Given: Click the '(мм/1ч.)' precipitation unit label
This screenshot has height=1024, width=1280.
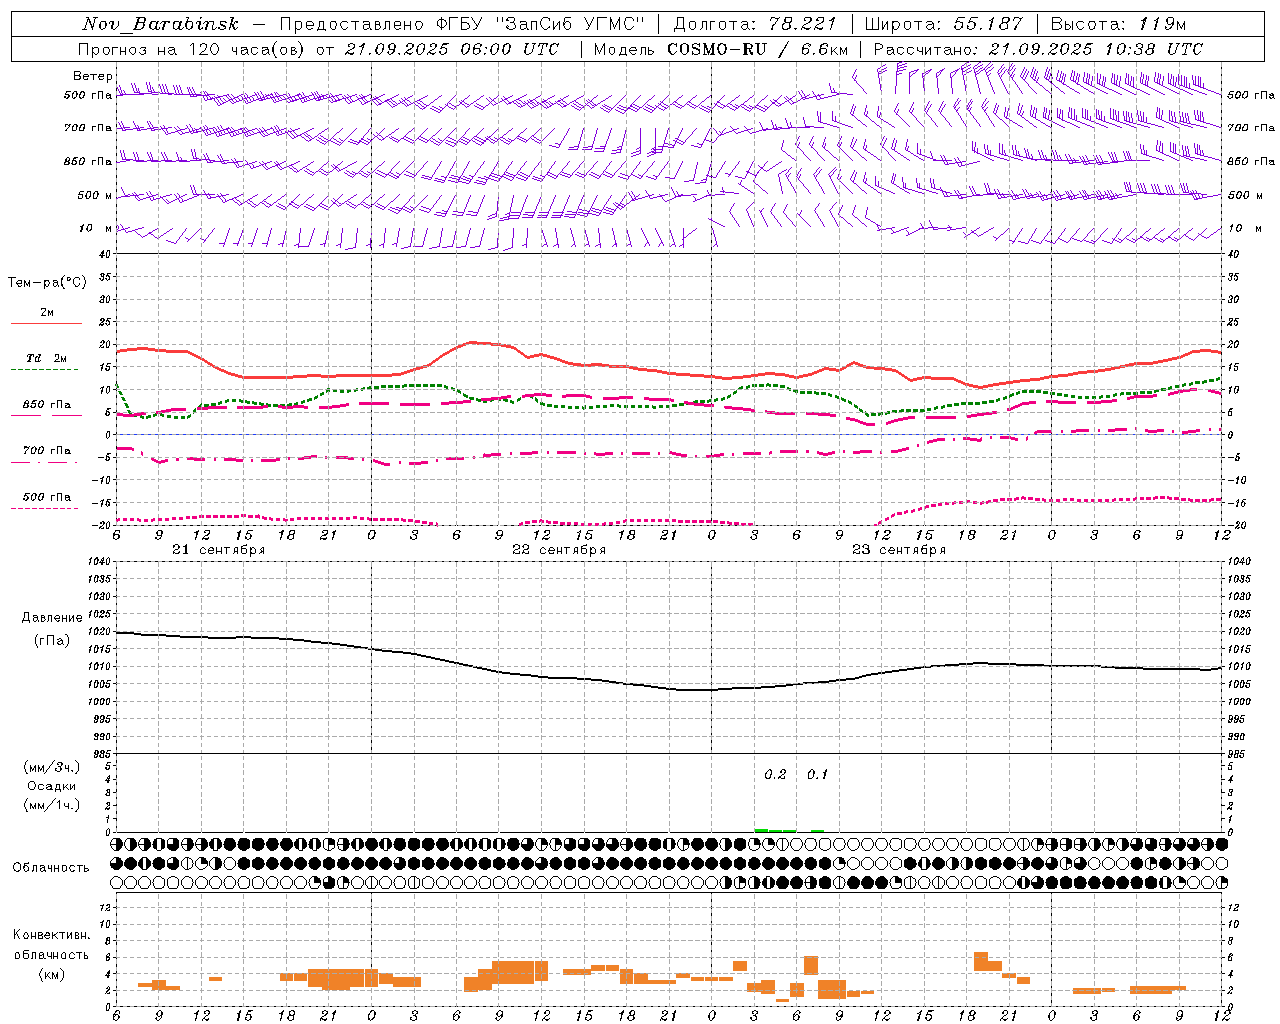Looking at the screenshot, I should (x=51, y=805).
